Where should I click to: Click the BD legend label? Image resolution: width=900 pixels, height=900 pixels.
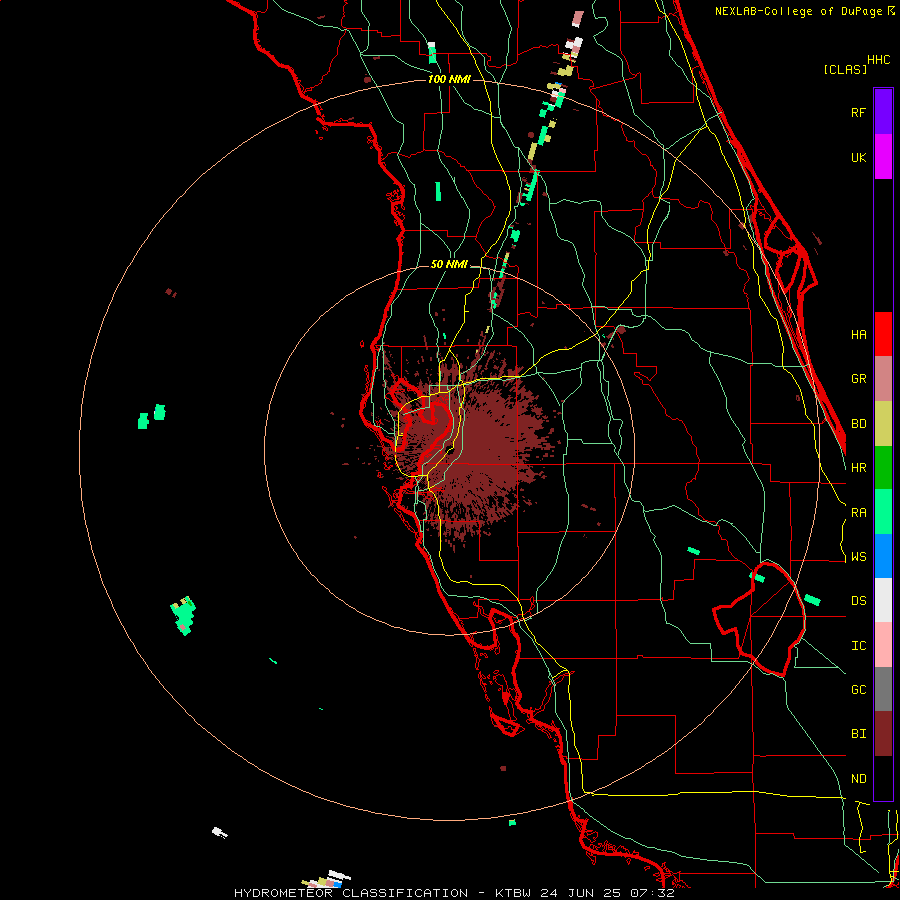859,424
